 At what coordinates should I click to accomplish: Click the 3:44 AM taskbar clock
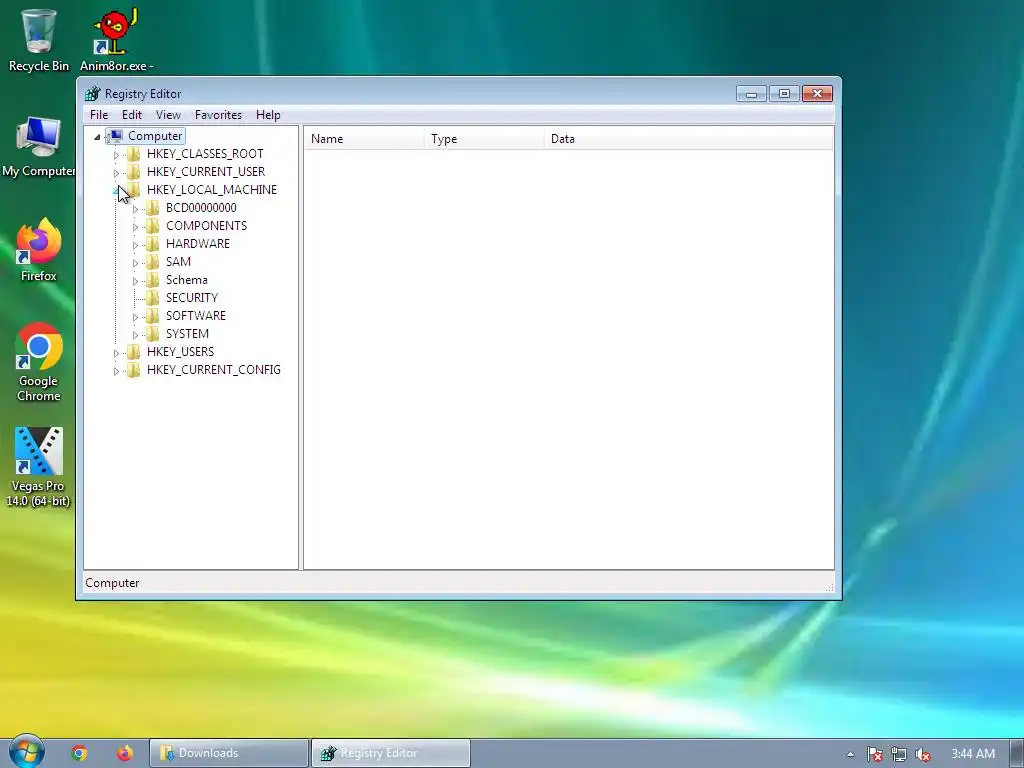tap(973, 754)
